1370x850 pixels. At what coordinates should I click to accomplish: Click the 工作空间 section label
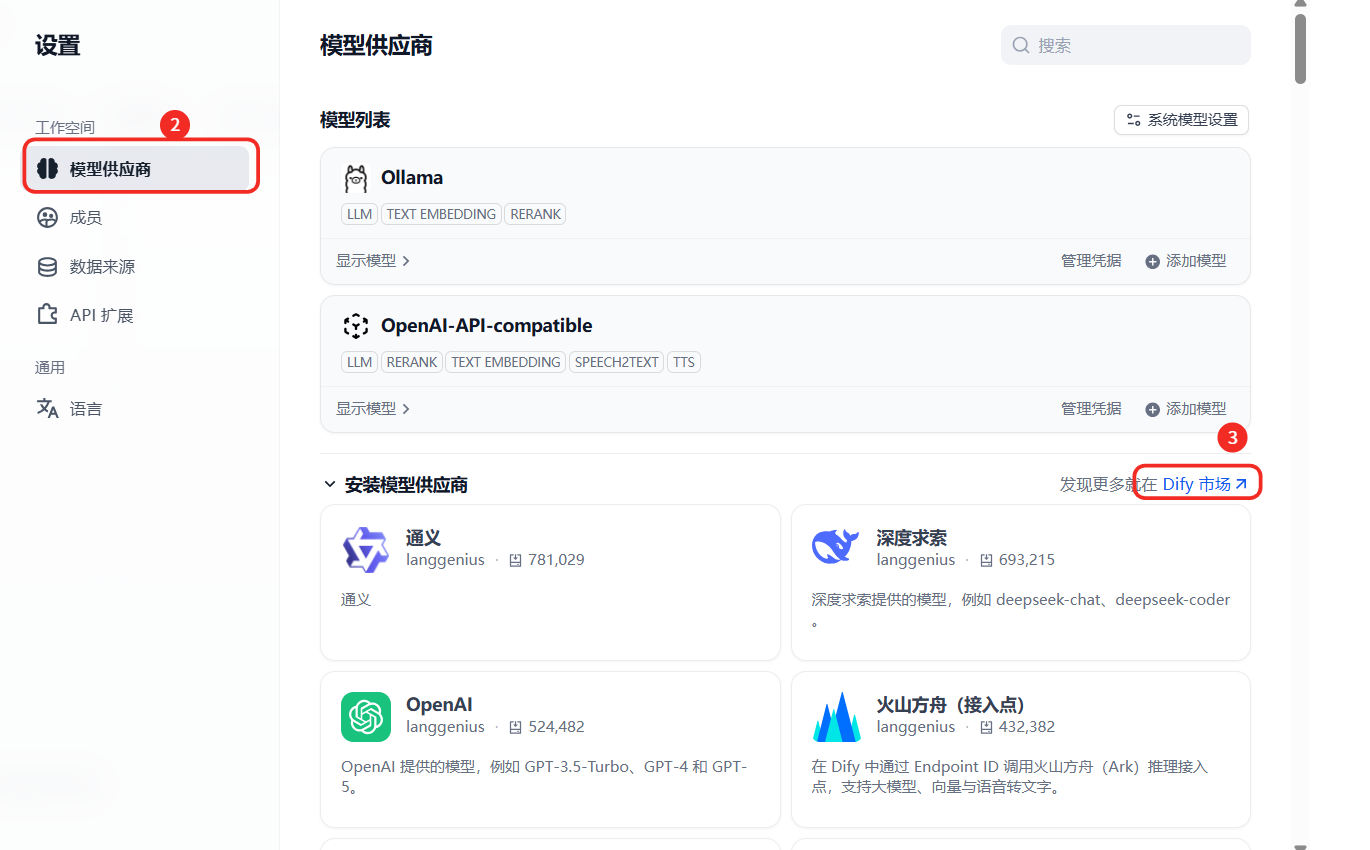[65, 127]
